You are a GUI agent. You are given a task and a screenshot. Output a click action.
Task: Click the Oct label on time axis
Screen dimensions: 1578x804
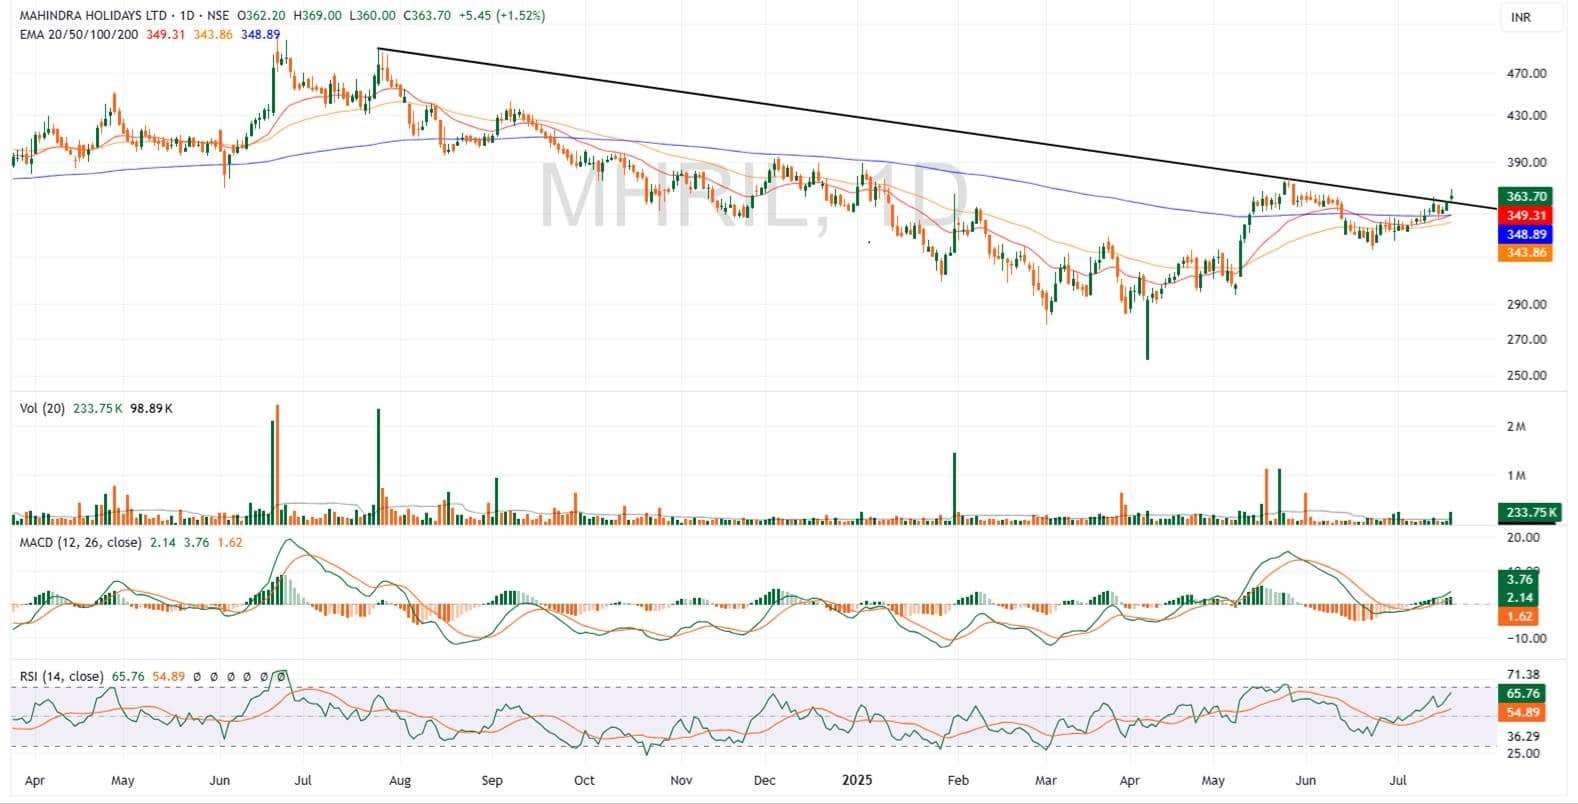584,780
